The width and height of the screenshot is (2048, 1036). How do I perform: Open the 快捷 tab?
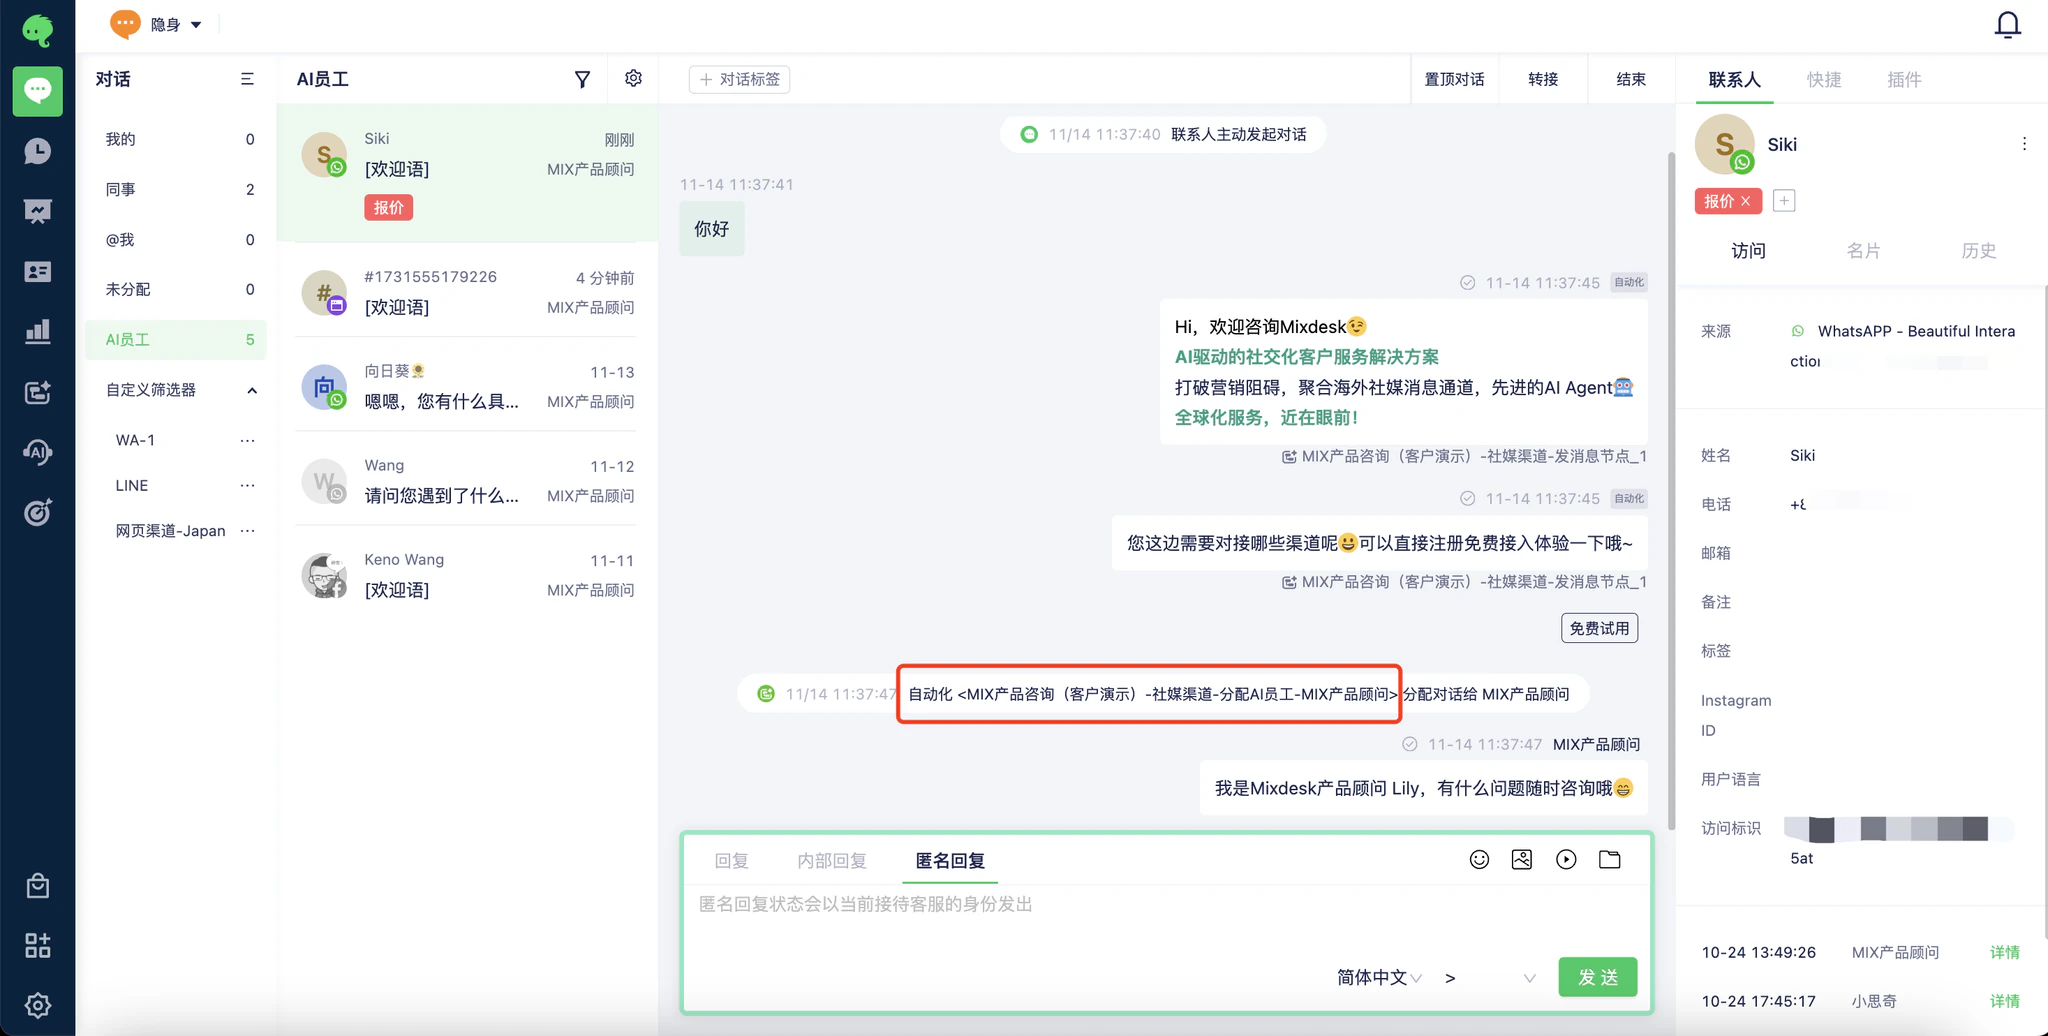pos(1824,79)
